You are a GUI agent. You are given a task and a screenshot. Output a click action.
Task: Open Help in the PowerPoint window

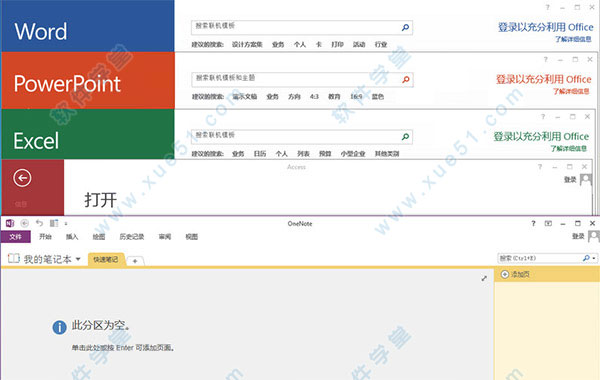(x=546, y=59)
